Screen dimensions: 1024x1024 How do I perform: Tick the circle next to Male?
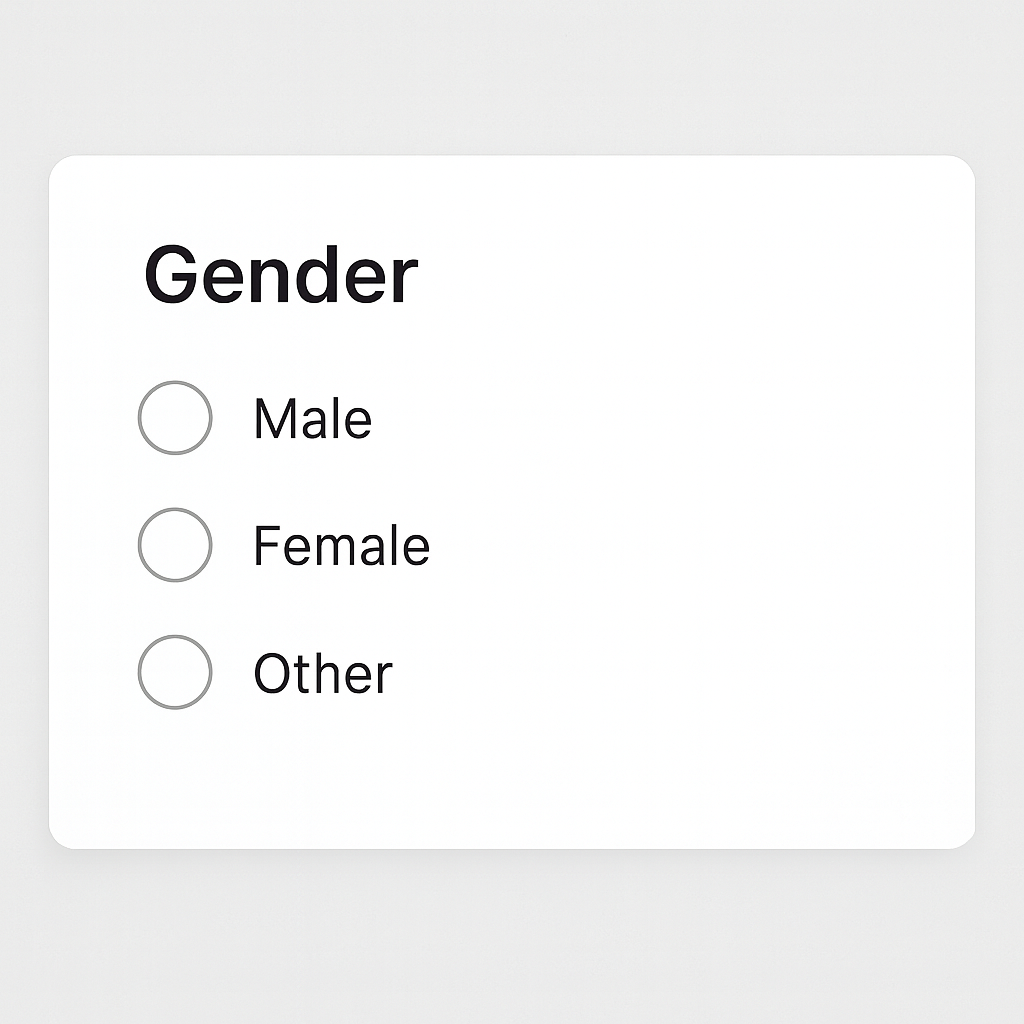tap(175, 418)
